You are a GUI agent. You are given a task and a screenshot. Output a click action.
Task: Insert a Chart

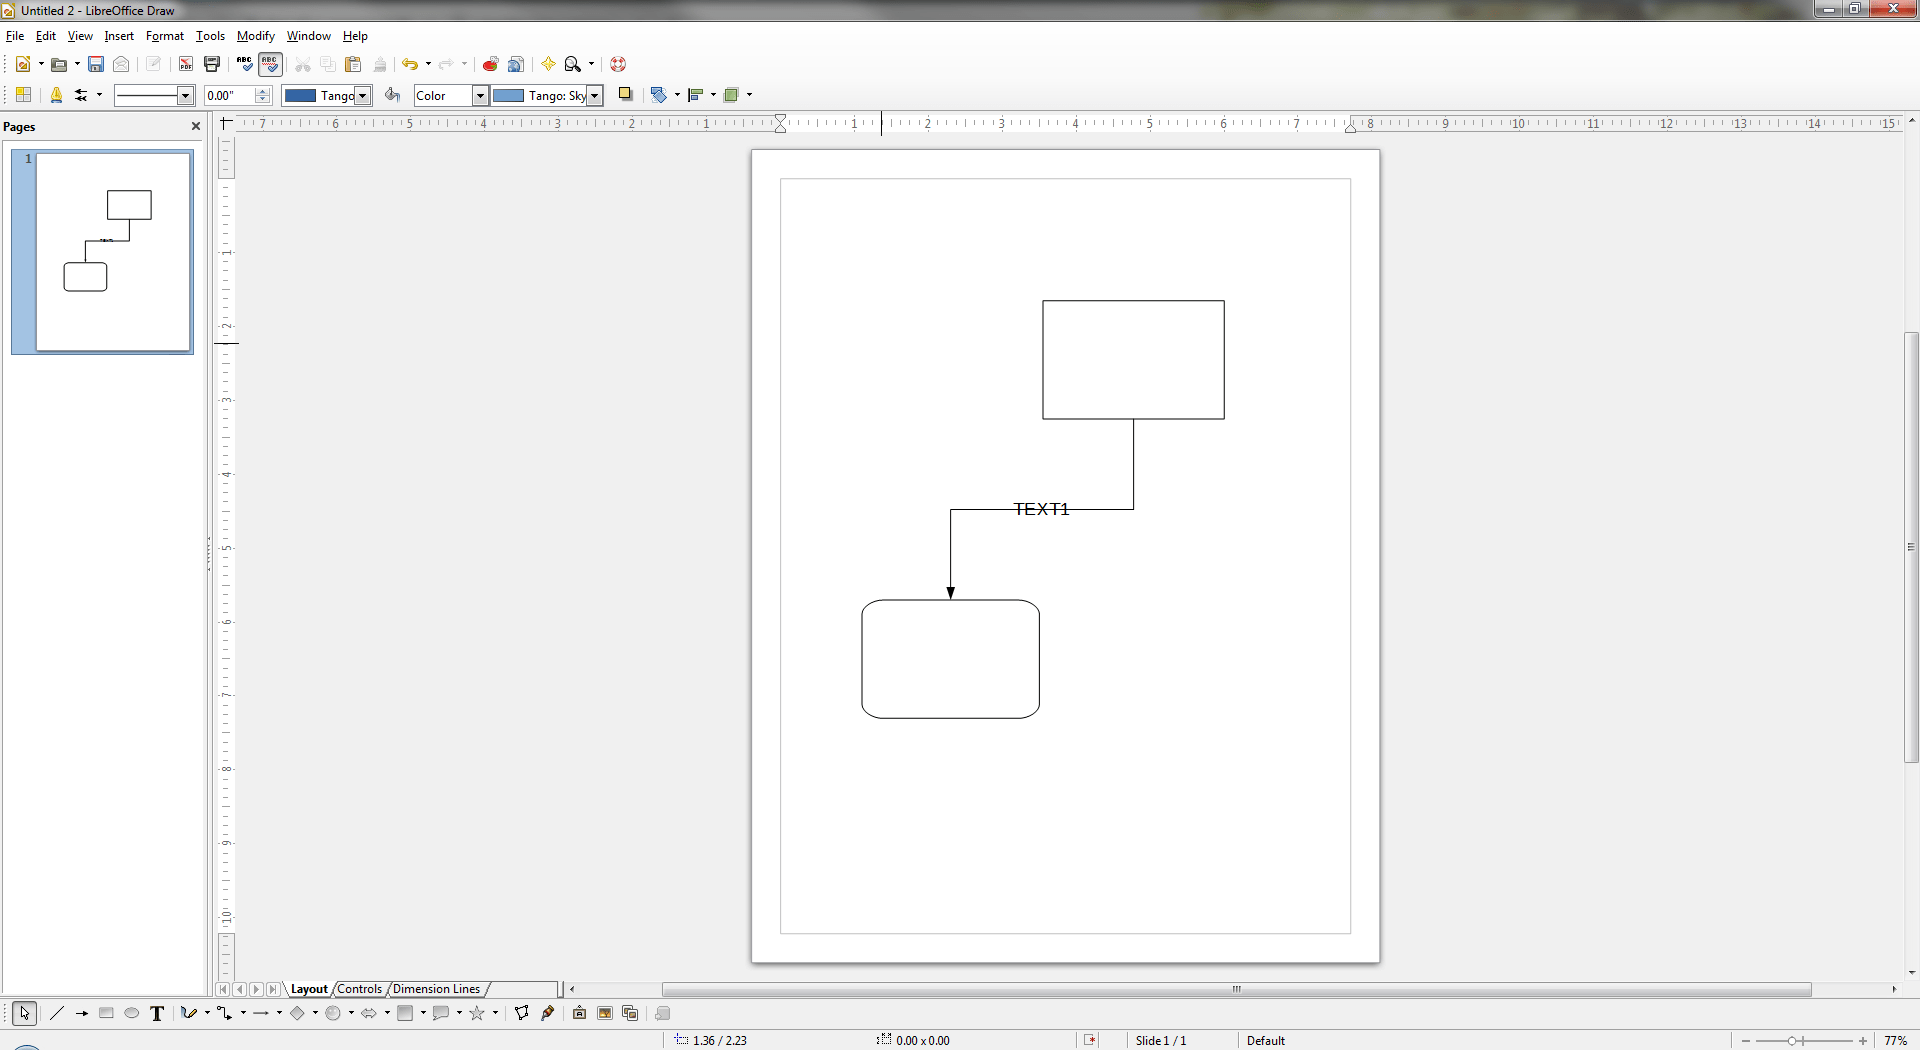coord(490,64)
